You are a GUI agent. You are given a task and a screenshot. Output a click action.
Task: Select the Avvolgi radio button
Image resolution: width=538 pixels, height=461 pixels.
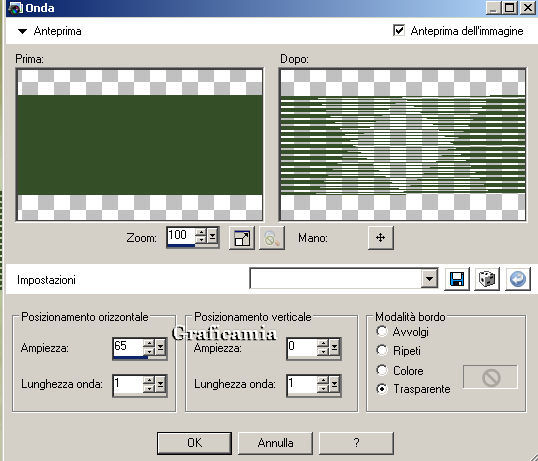(382, 332)
